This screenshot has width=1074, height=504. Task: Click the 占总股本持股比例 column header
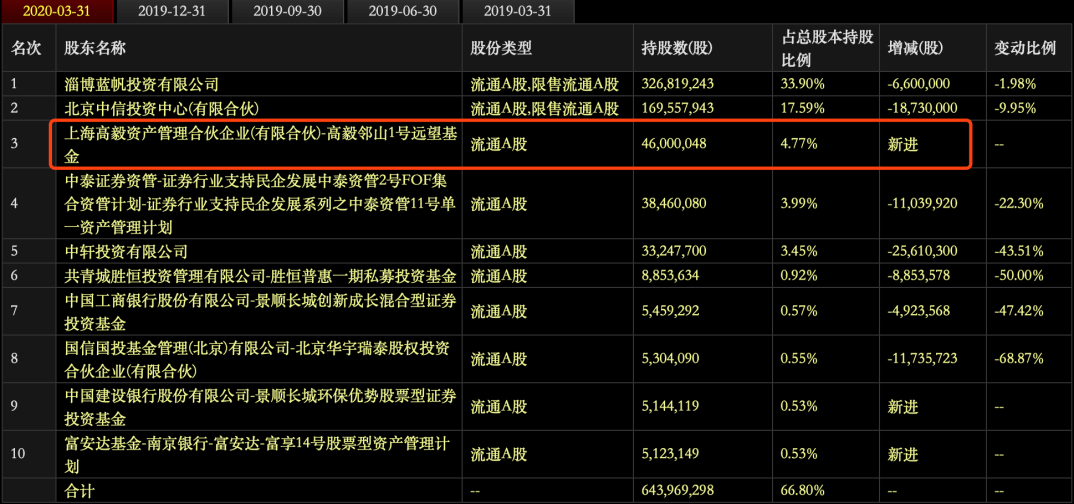(827, 49)
